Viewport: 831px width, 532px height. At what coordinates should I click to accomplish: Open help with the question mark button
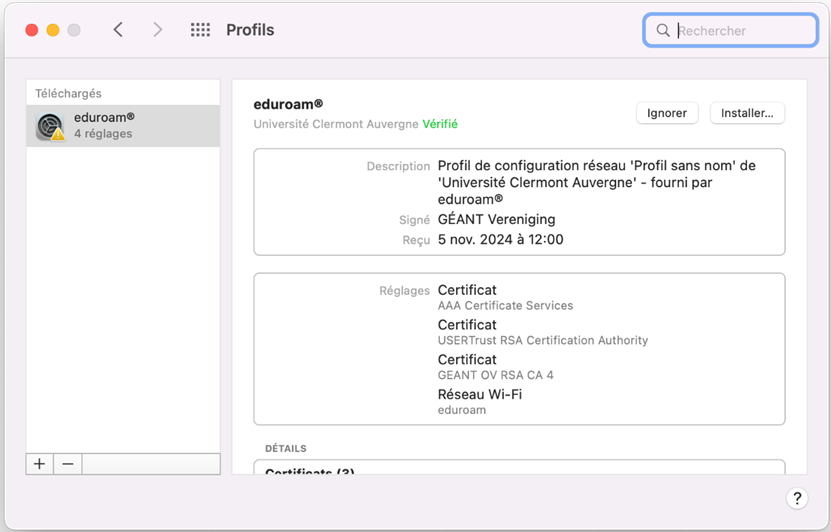[797, 498]
